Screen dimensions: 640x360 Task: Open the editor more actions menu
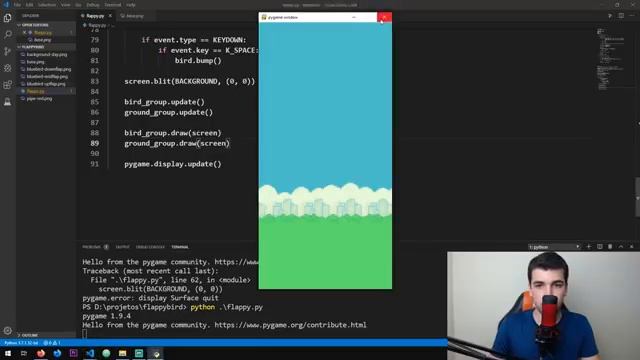[632, 16]
